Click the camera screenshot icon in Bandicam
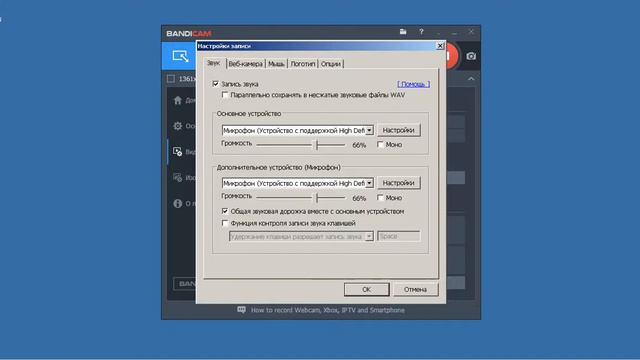640x360 pixels. tap(471, 56)
